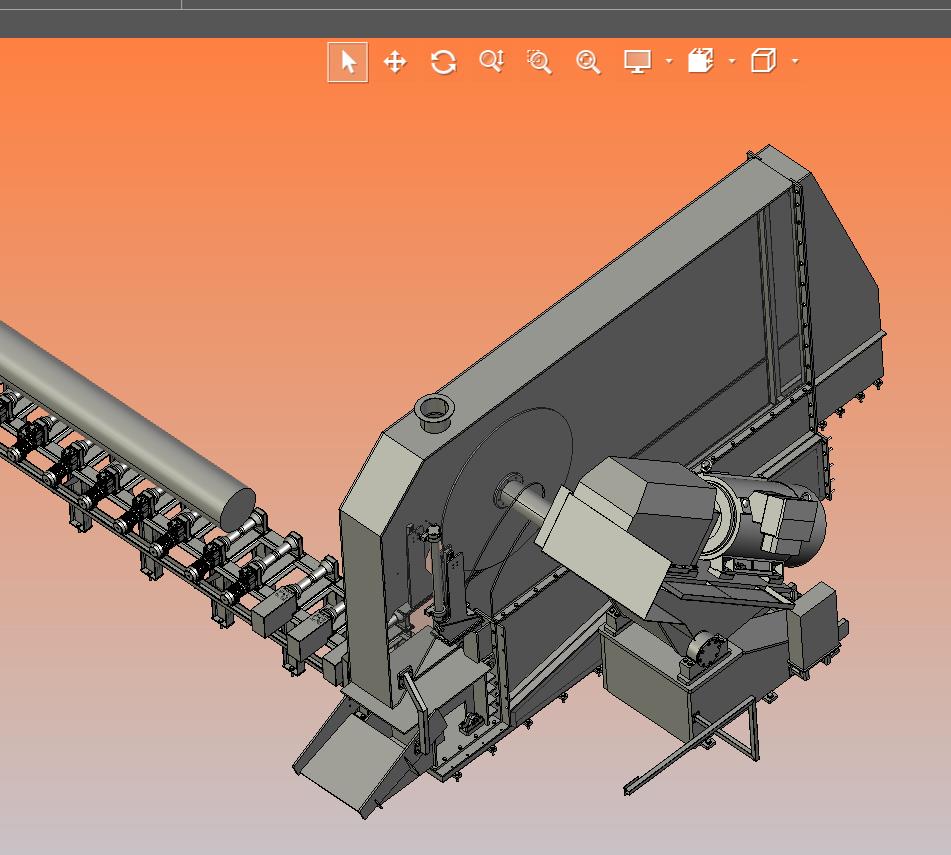Click the zoom to fit icon
Screen dimensions: 951x855
[x=588, y=62]
